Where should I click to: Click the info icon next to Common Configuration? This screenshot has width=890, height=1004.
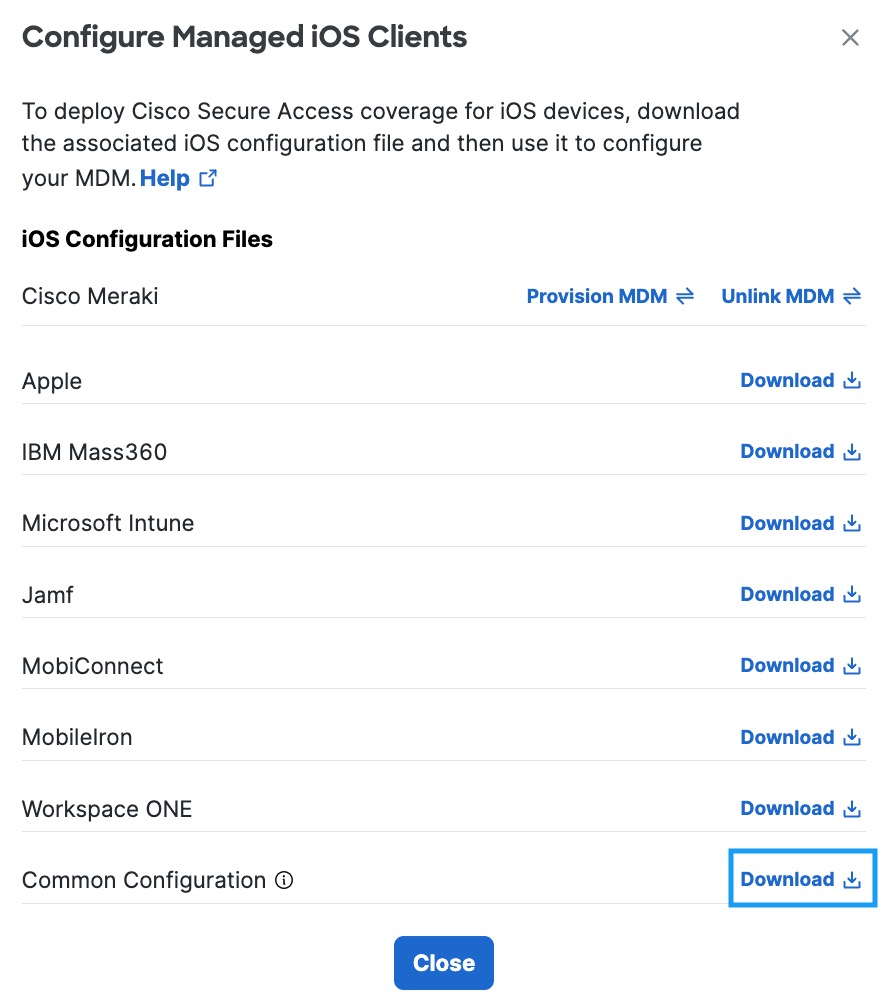point(284,880)
